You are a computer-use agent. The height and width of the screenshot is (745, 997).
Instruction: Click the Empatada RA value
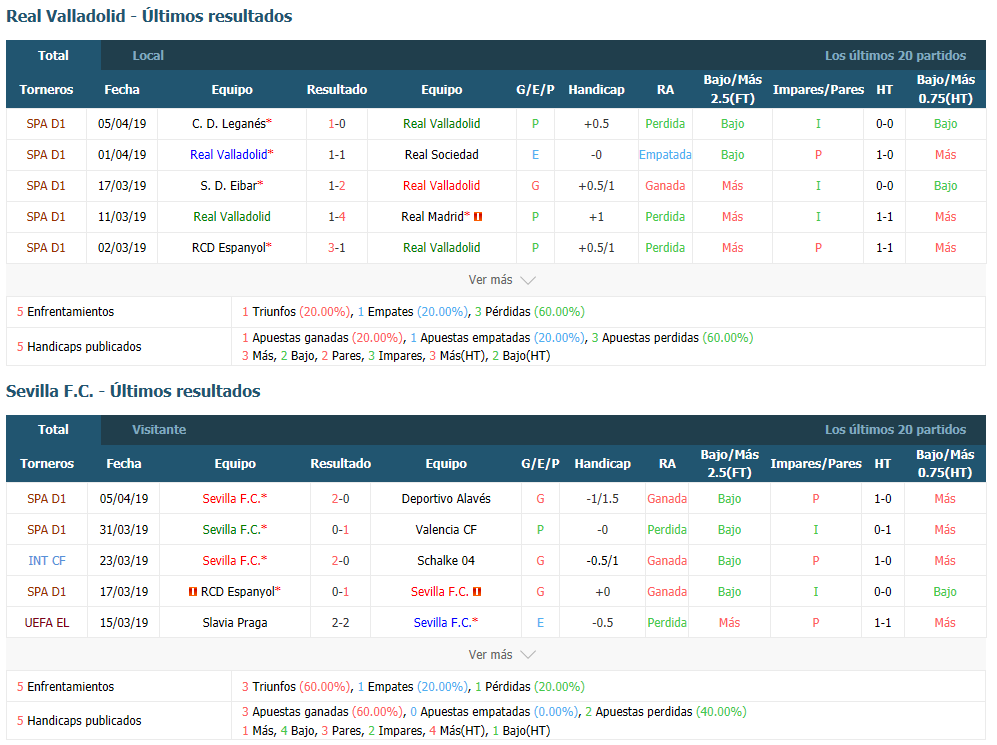[665, 154]
